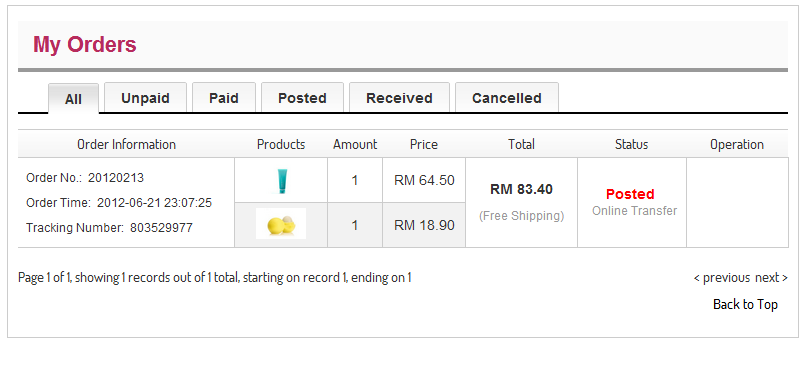
Task: Select the Posted tab
Action: coord(302,98)
